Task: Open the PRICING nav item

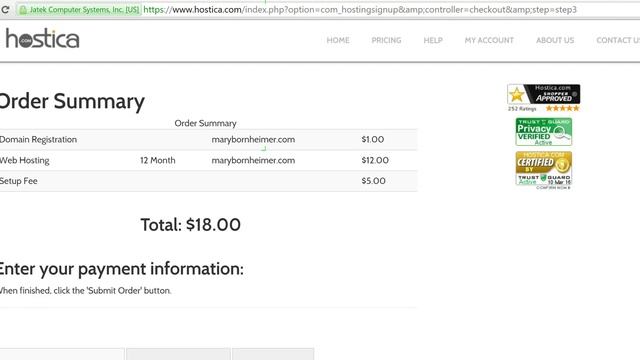Action: point(386,40)
